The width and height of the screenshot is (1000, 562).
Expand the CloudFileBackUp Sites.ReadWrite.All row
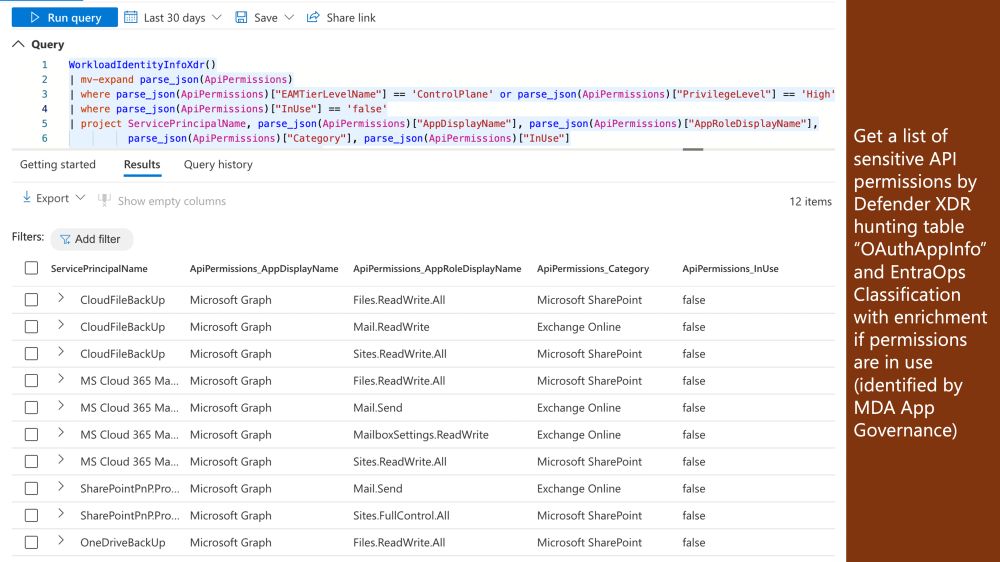tap(61, 351)
